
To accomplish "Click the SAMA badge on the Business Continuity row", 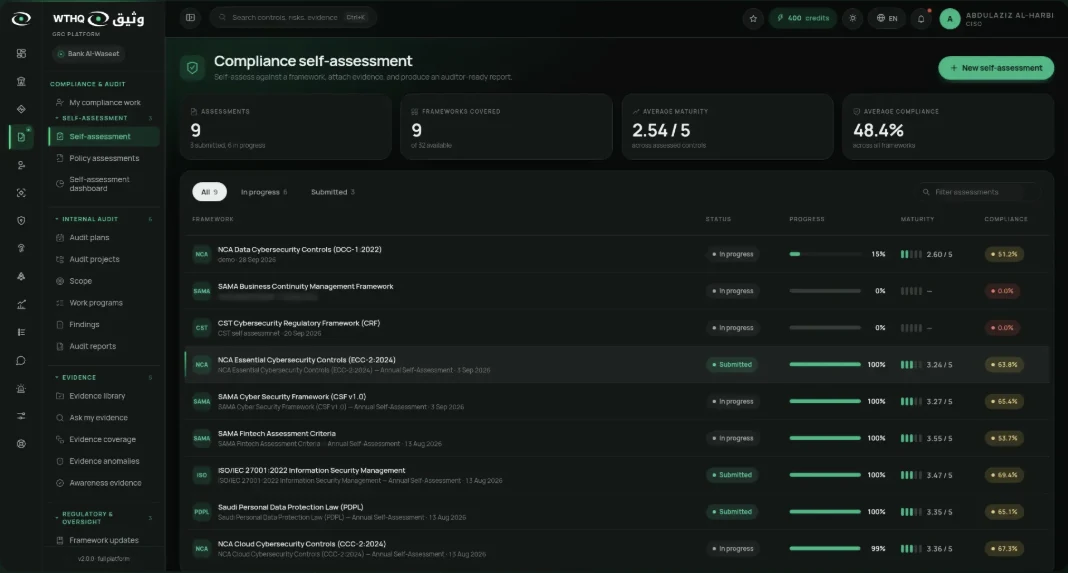I will tap(202, 291).
